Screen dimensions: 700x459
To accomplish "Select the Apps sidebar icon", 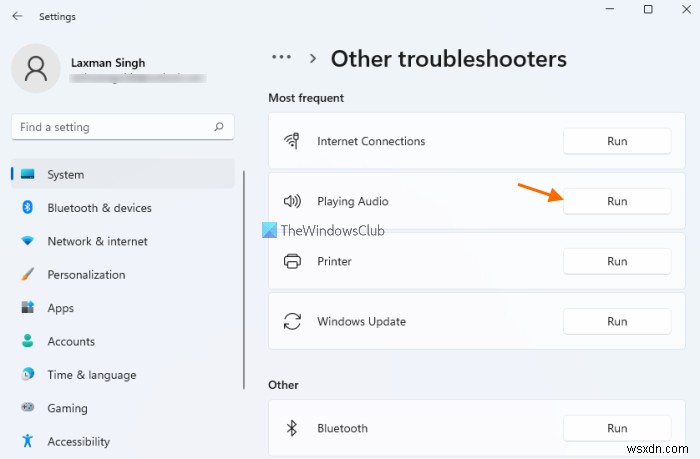I will click(27, 308).
